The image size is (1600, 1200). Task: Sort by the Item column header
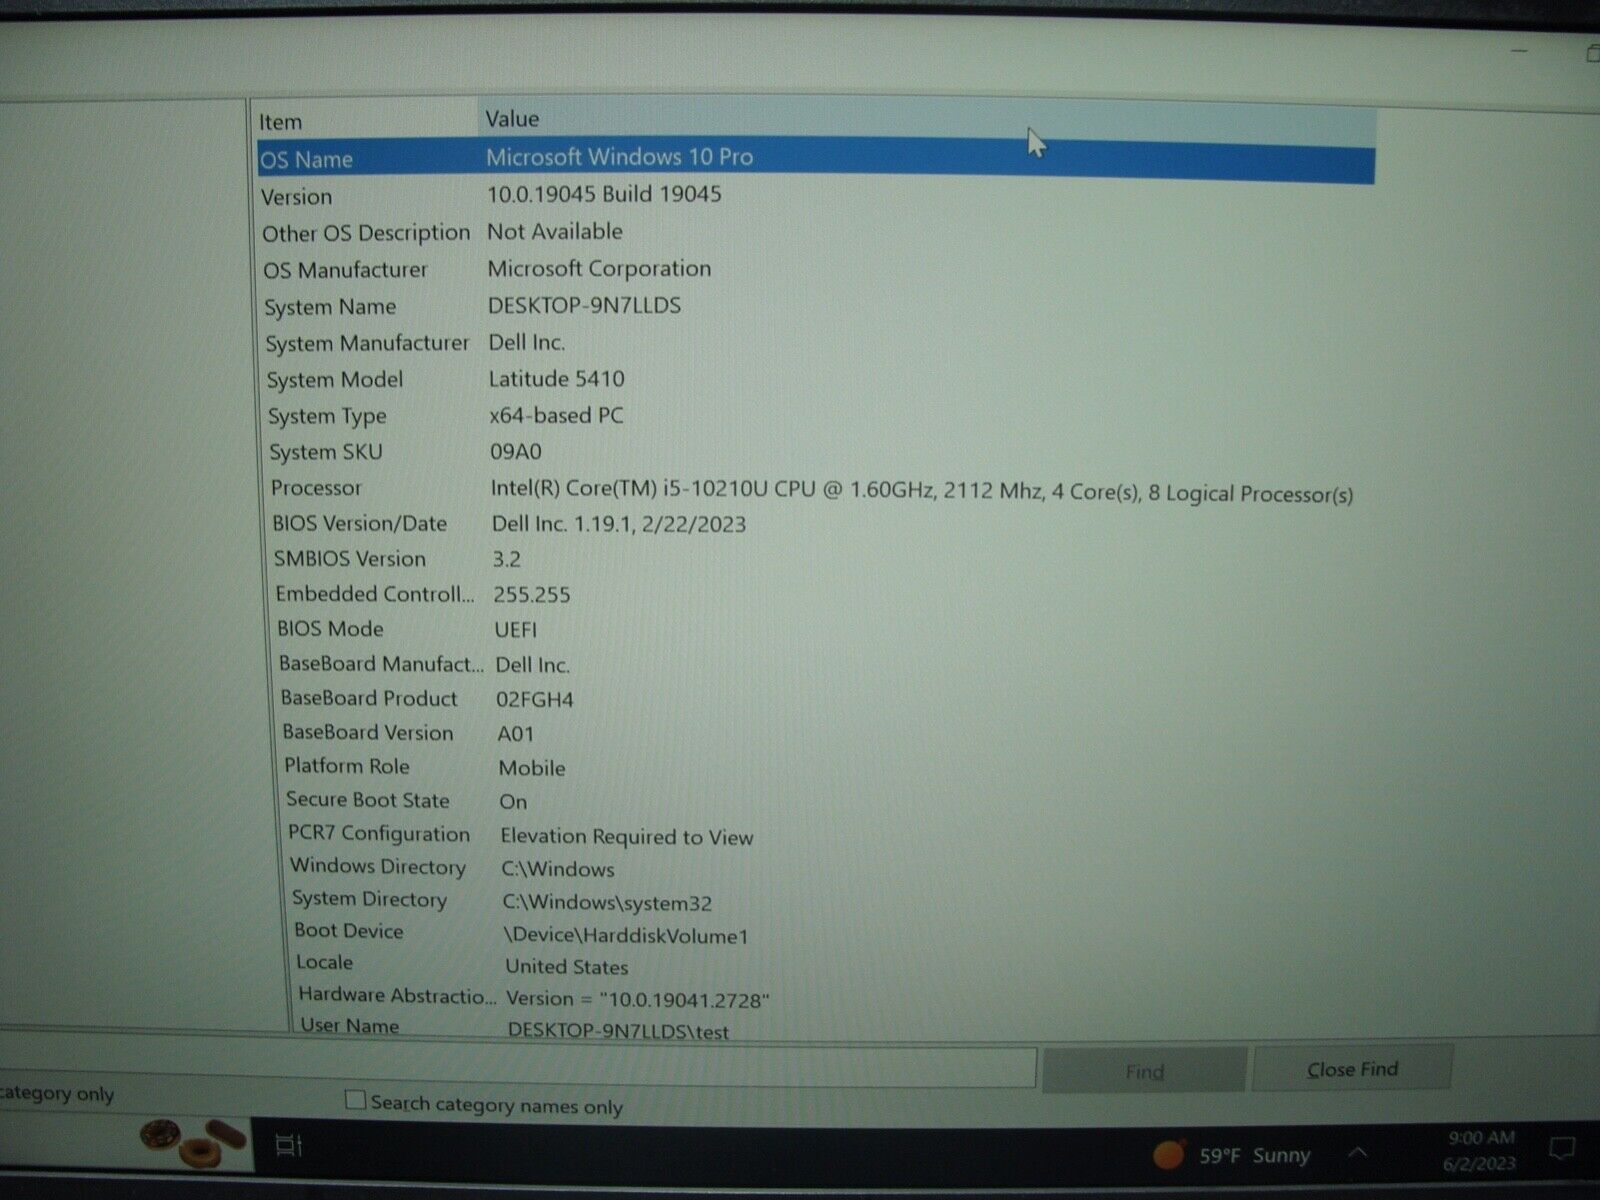pos(366,121)
